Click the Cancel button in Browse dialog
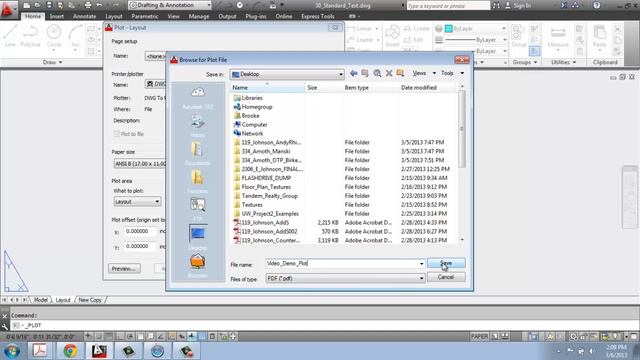 coord(446,277)
